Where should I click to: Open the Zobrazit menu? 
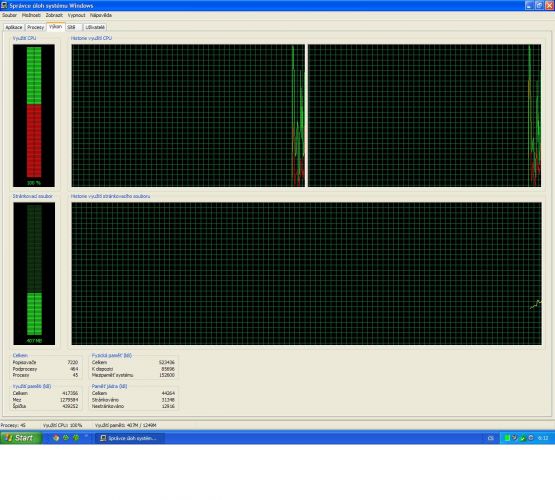tap(54, 15)
